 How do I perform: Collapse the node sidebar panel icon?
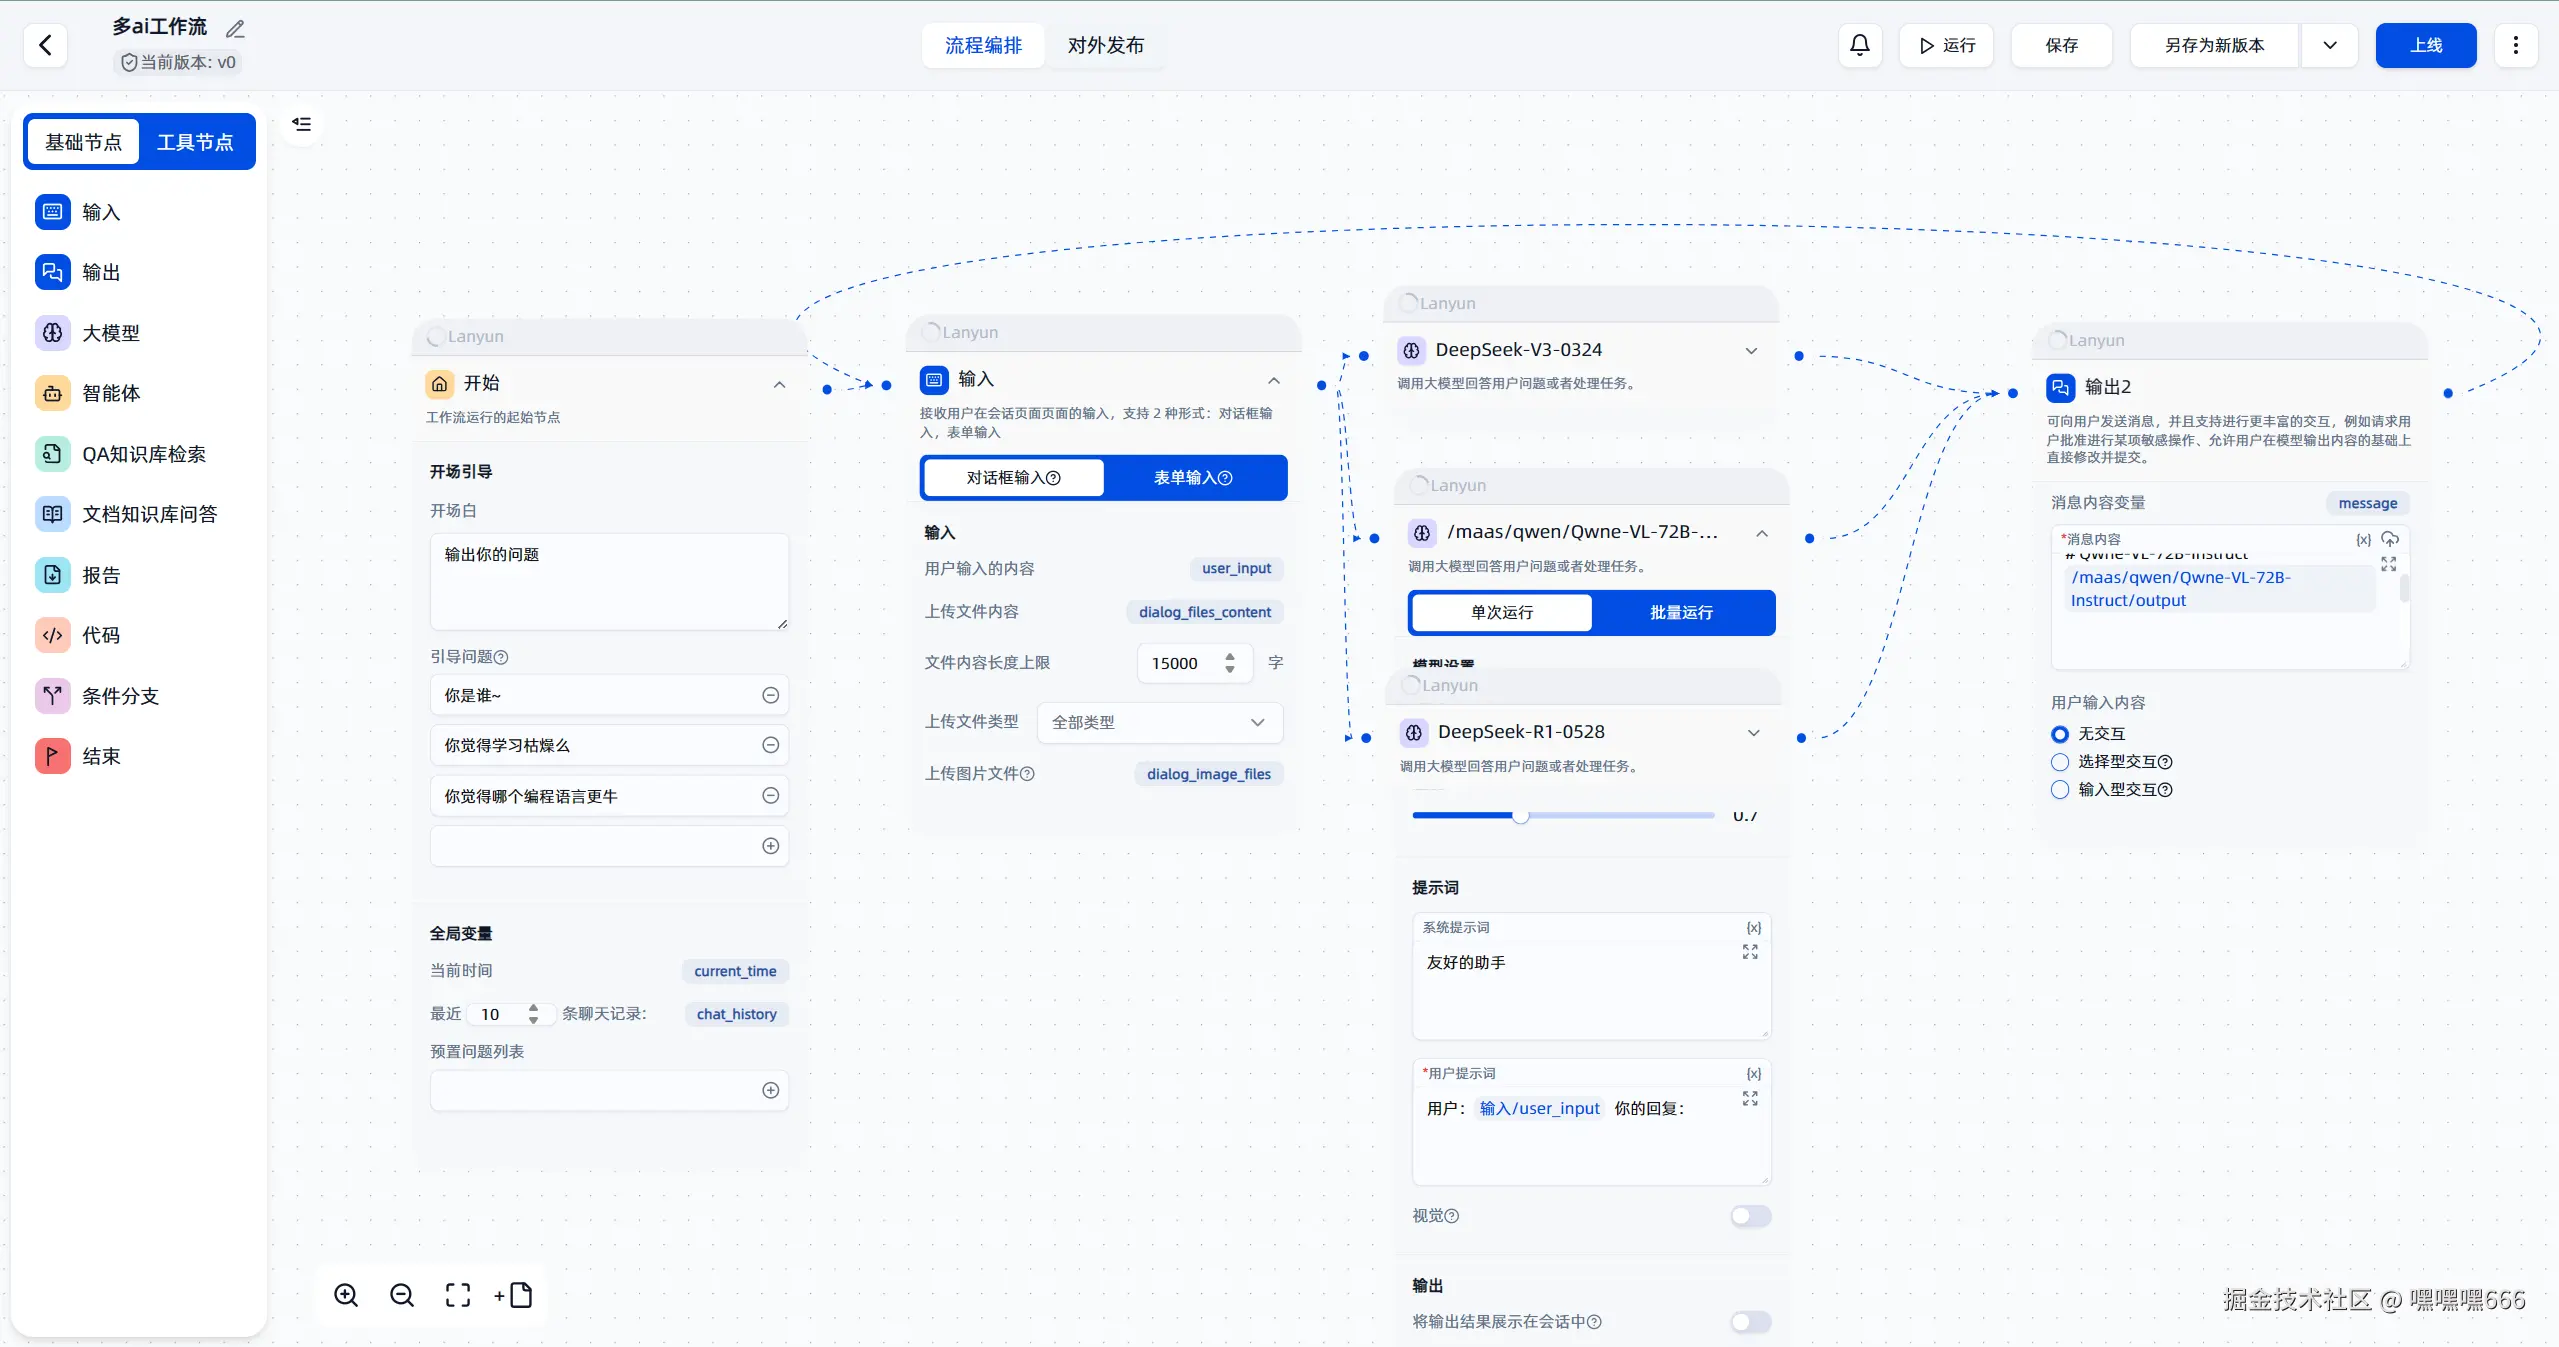tap(301, 124)
